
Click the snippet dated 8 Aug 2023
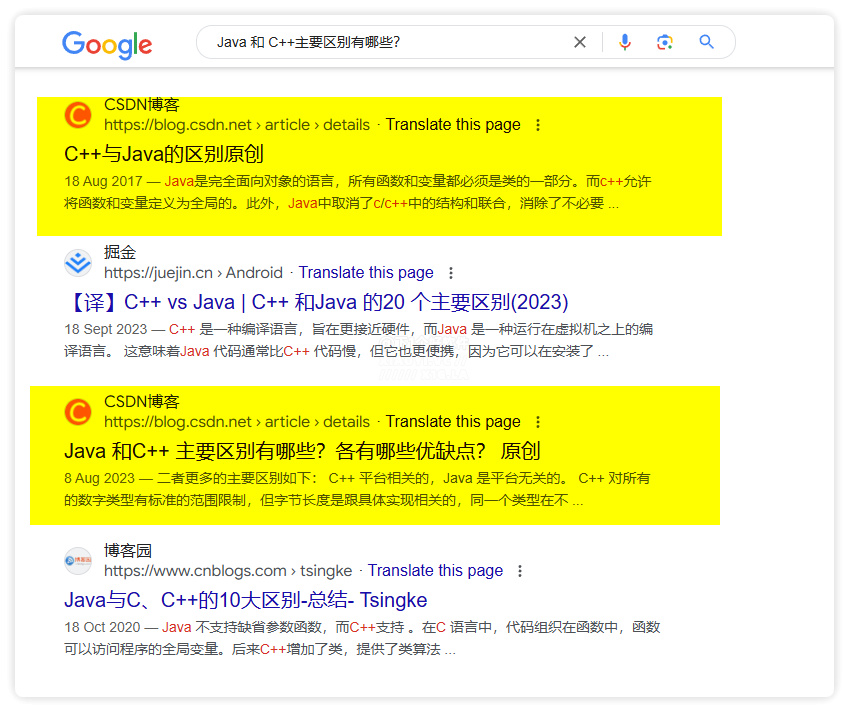point(357,489)
